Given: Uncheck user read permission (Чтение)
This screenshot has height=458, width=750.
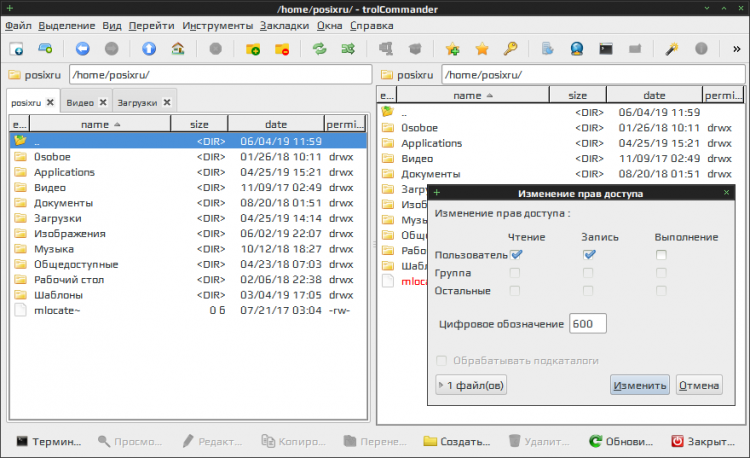Looking at the screenshot, I should tap(517, 255).
